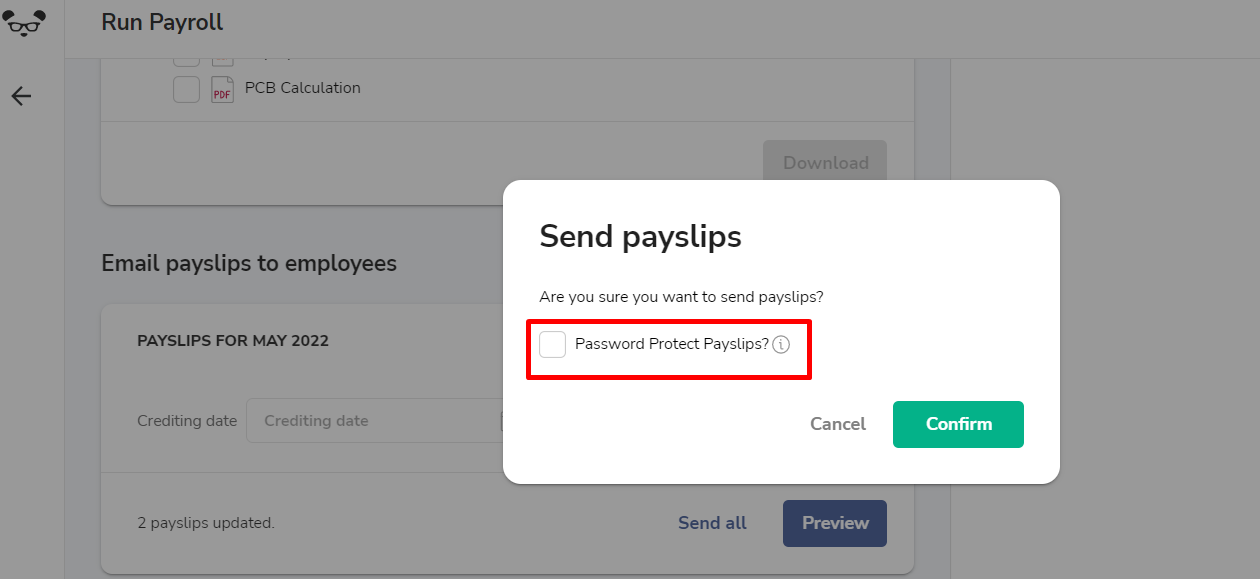This screenshot has height=579, width=1260.
Task: Confirm sending the payslips
Action: 958,424
